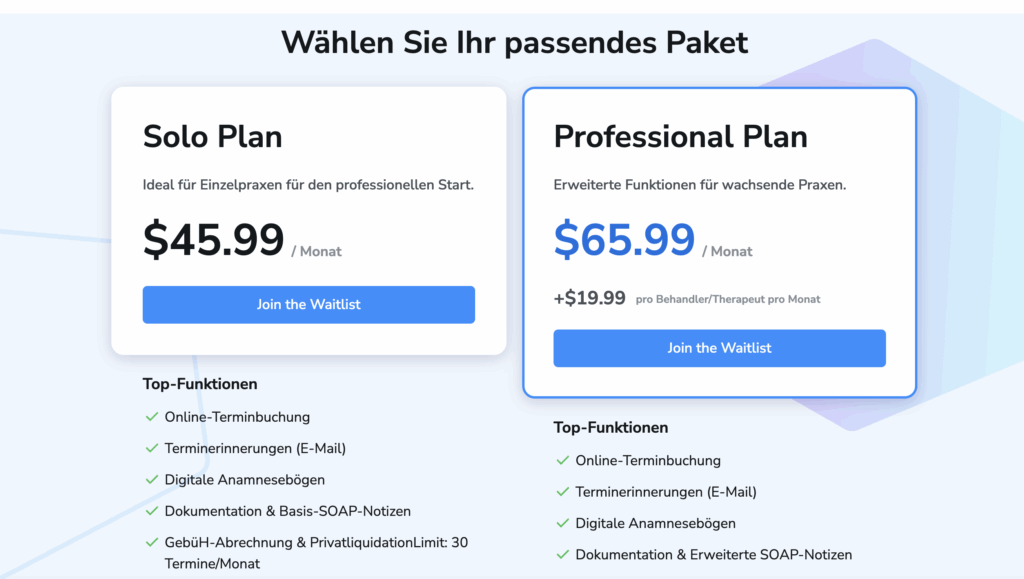Select the Solo Plan card
The width and height of the screenshot is (1024, 579).
click(308, 220)
